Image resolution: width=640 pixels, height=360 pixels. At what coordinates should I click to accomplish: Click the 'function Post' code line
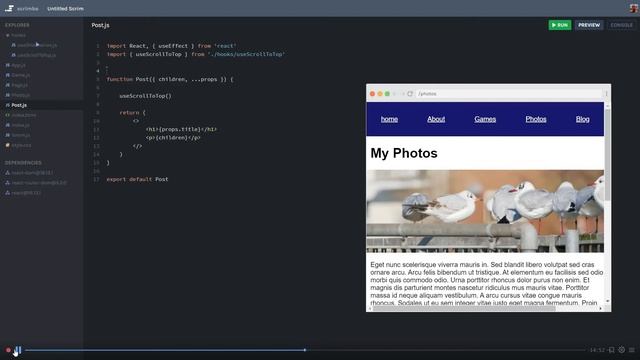[x=170, y=79]
